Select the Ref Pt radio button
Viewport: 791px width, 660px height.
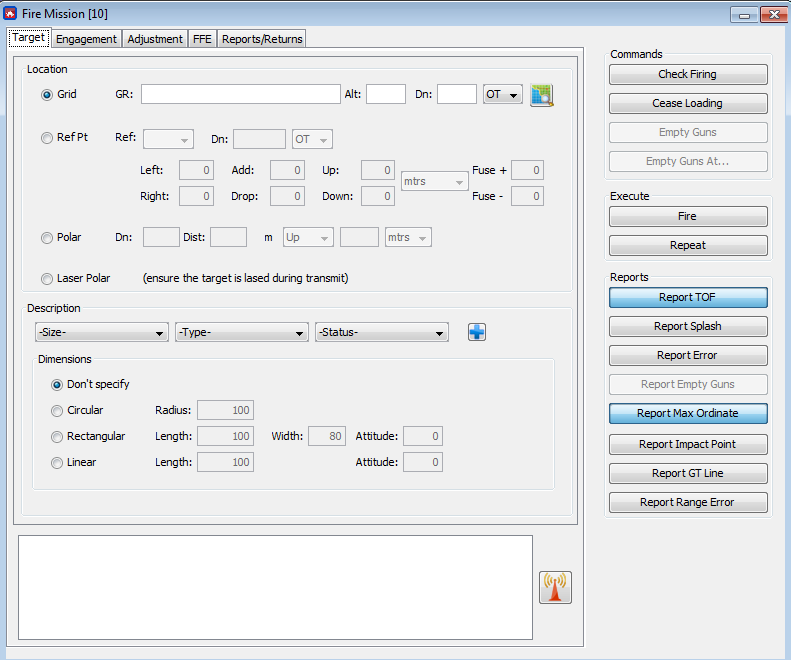tap(47, 138)
